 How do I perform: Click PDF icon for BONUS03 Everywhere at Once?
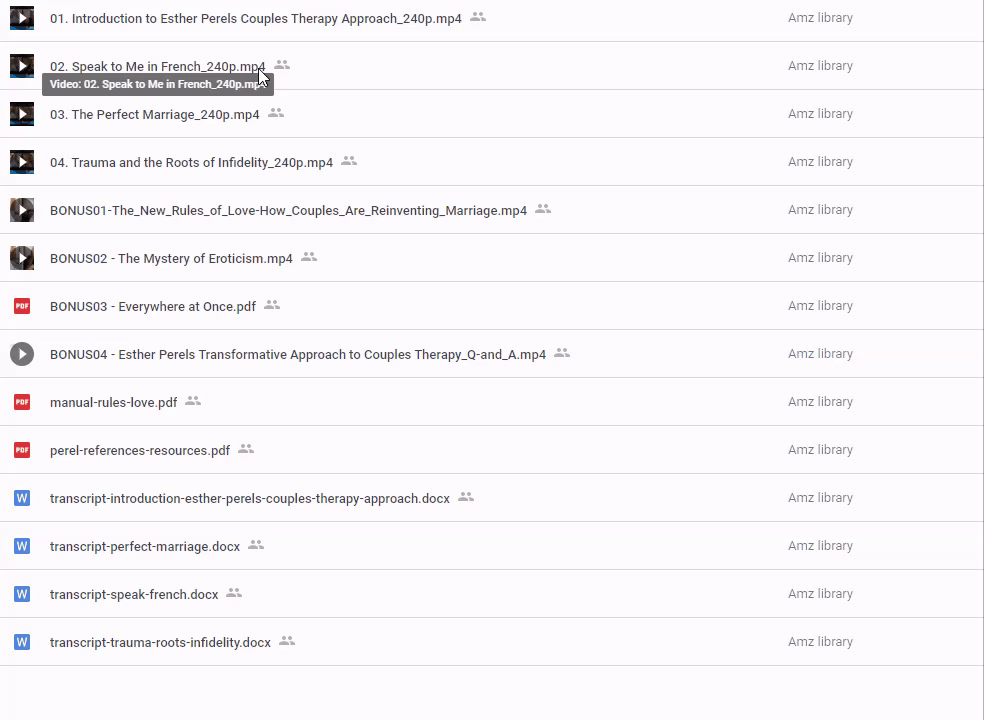22,306
